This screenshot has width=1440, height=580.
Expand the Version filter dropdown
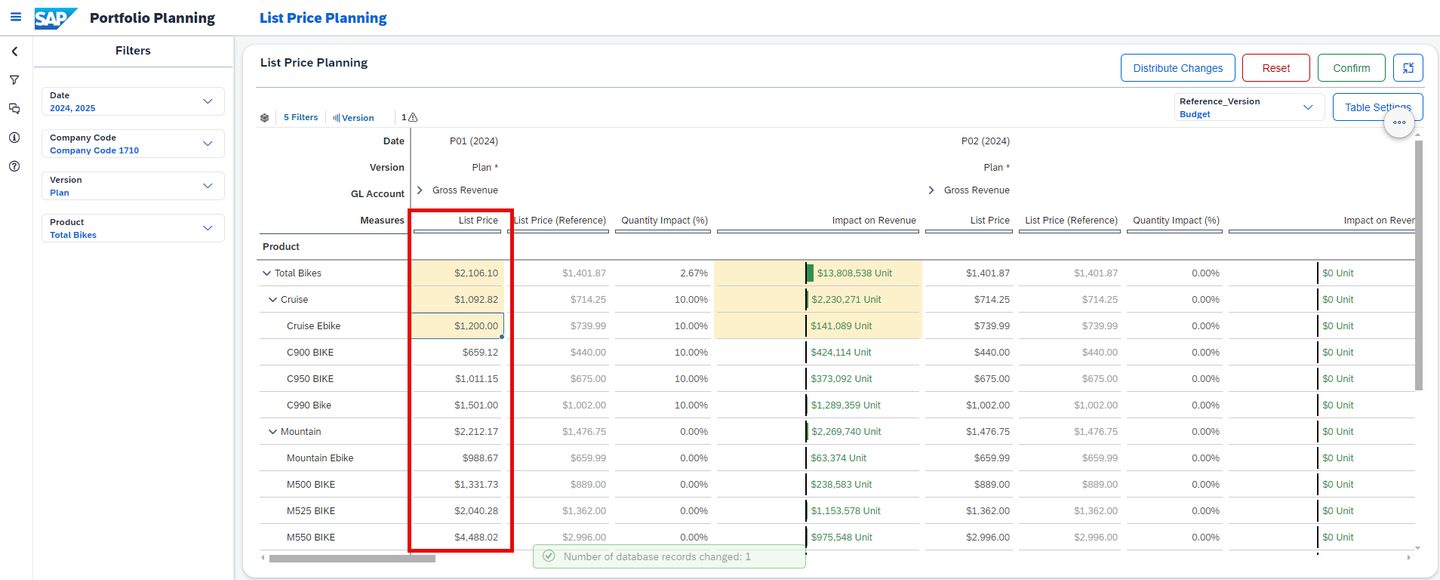[x=208, y=185]
